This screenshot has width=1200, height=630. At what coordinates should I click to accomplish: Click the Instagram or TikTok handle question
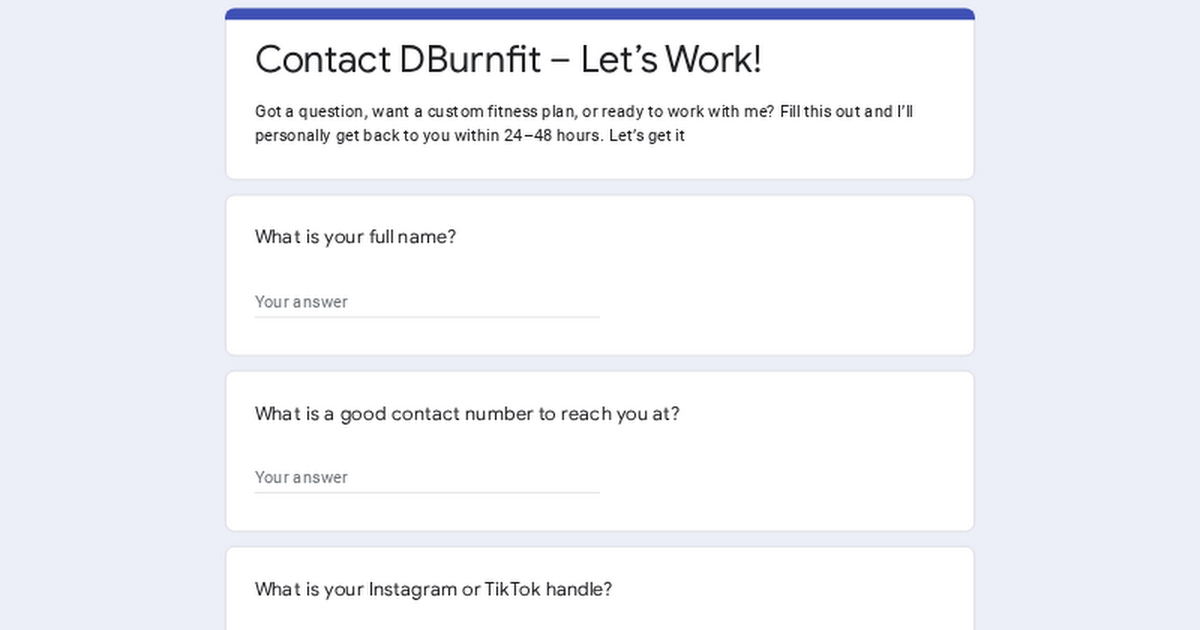(433, 589)
